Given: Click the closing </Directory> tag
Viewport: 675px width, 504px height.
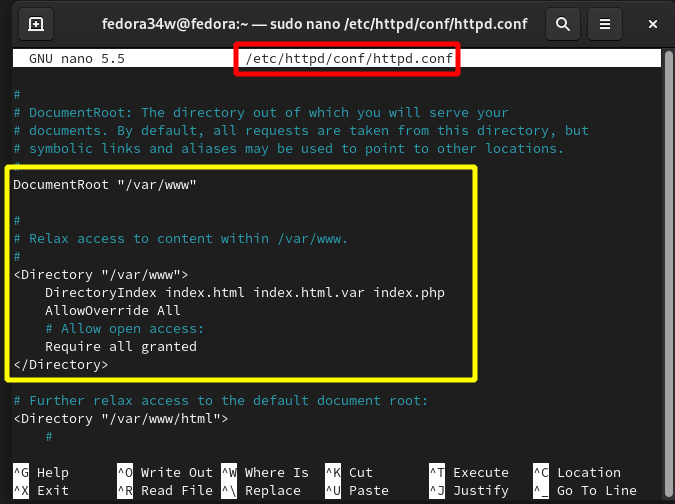Looking at the screenshot, I should point(60,365).
